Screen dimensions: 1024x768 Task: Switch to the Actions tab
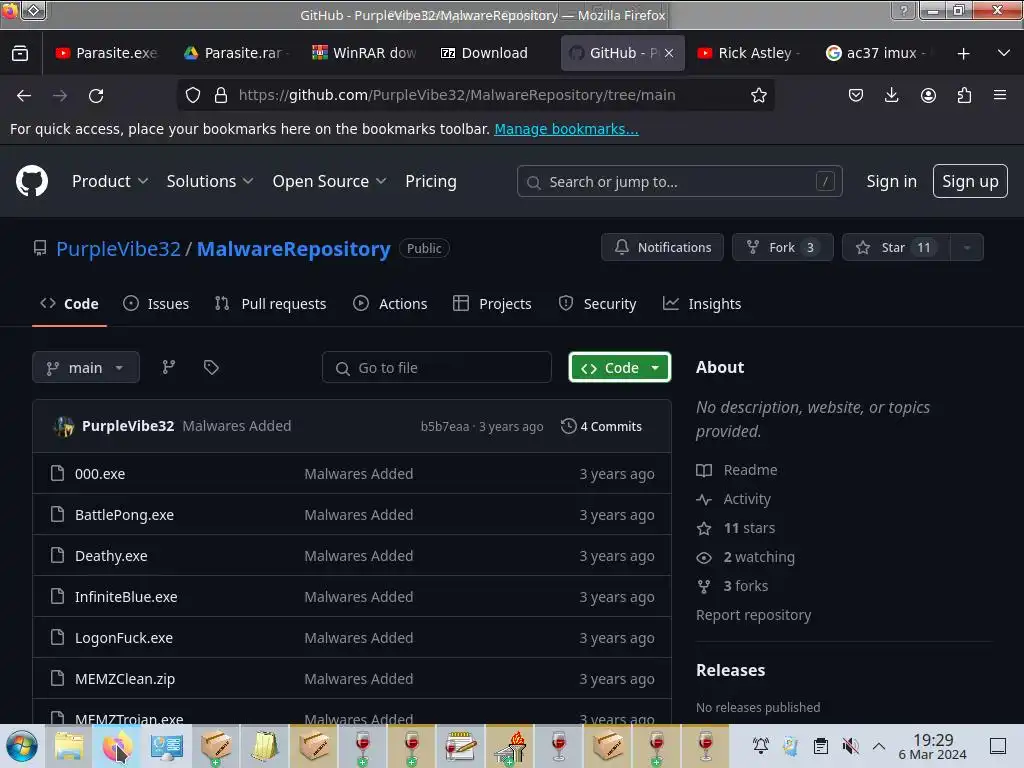pyautogui.click(x=390, y=304)
